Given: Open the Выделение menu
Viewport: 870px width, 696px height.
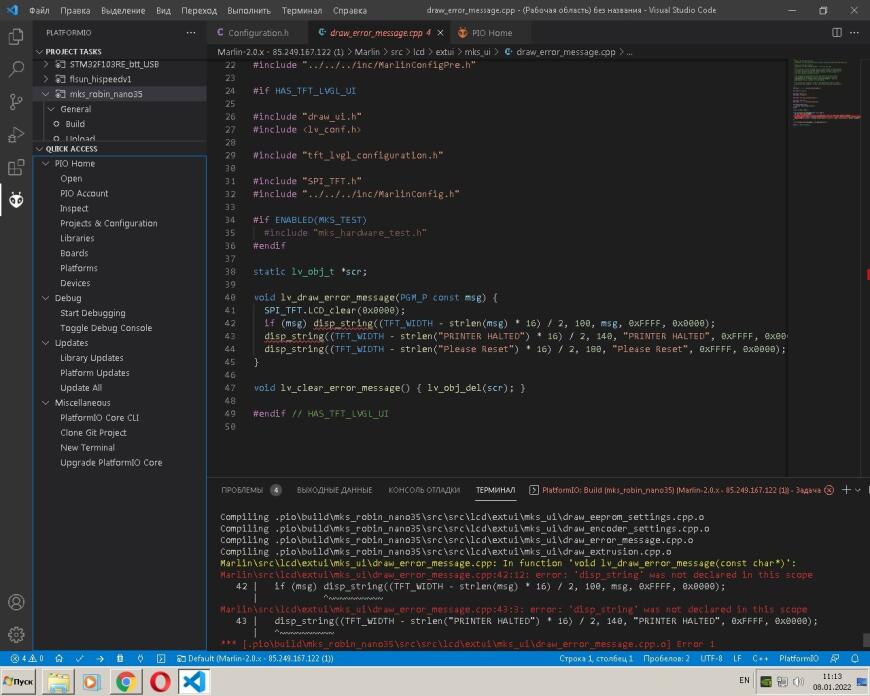Looking at the screenshot, I should pyautogui.click(x=123, y=11).
